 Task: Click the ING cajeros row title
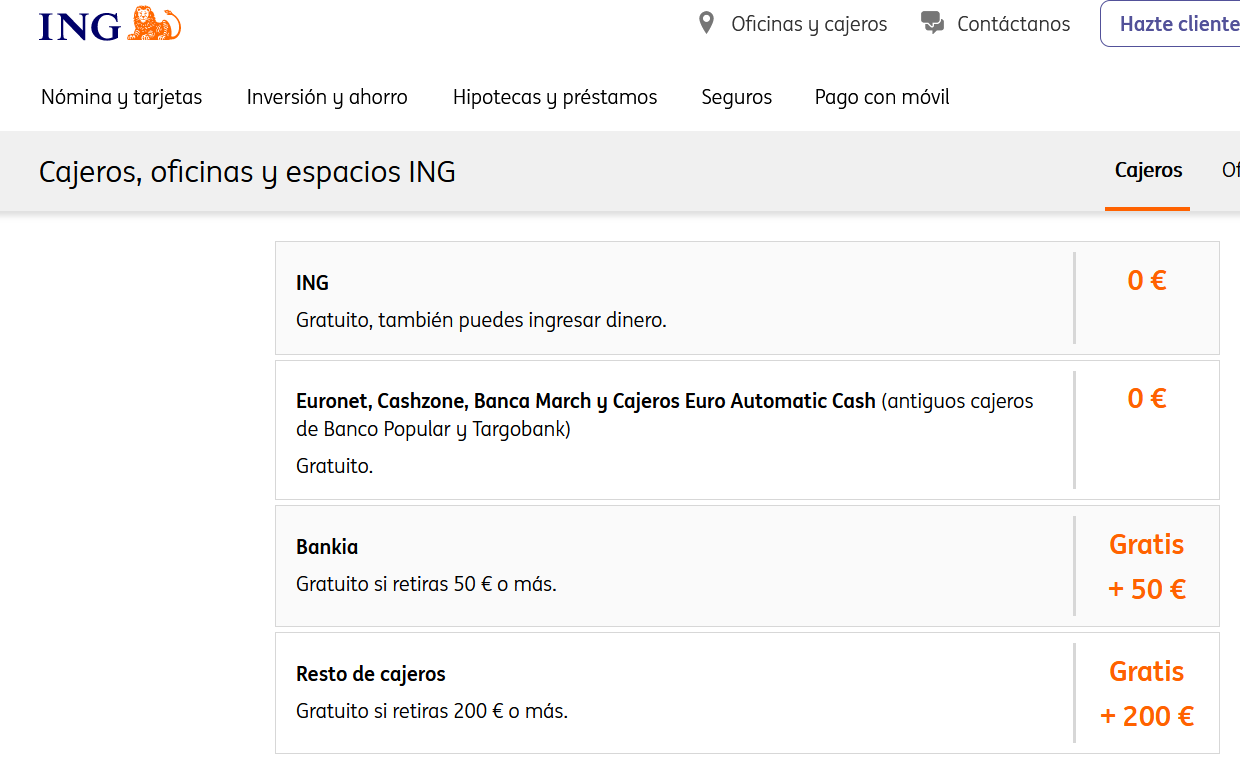point(312,283)
